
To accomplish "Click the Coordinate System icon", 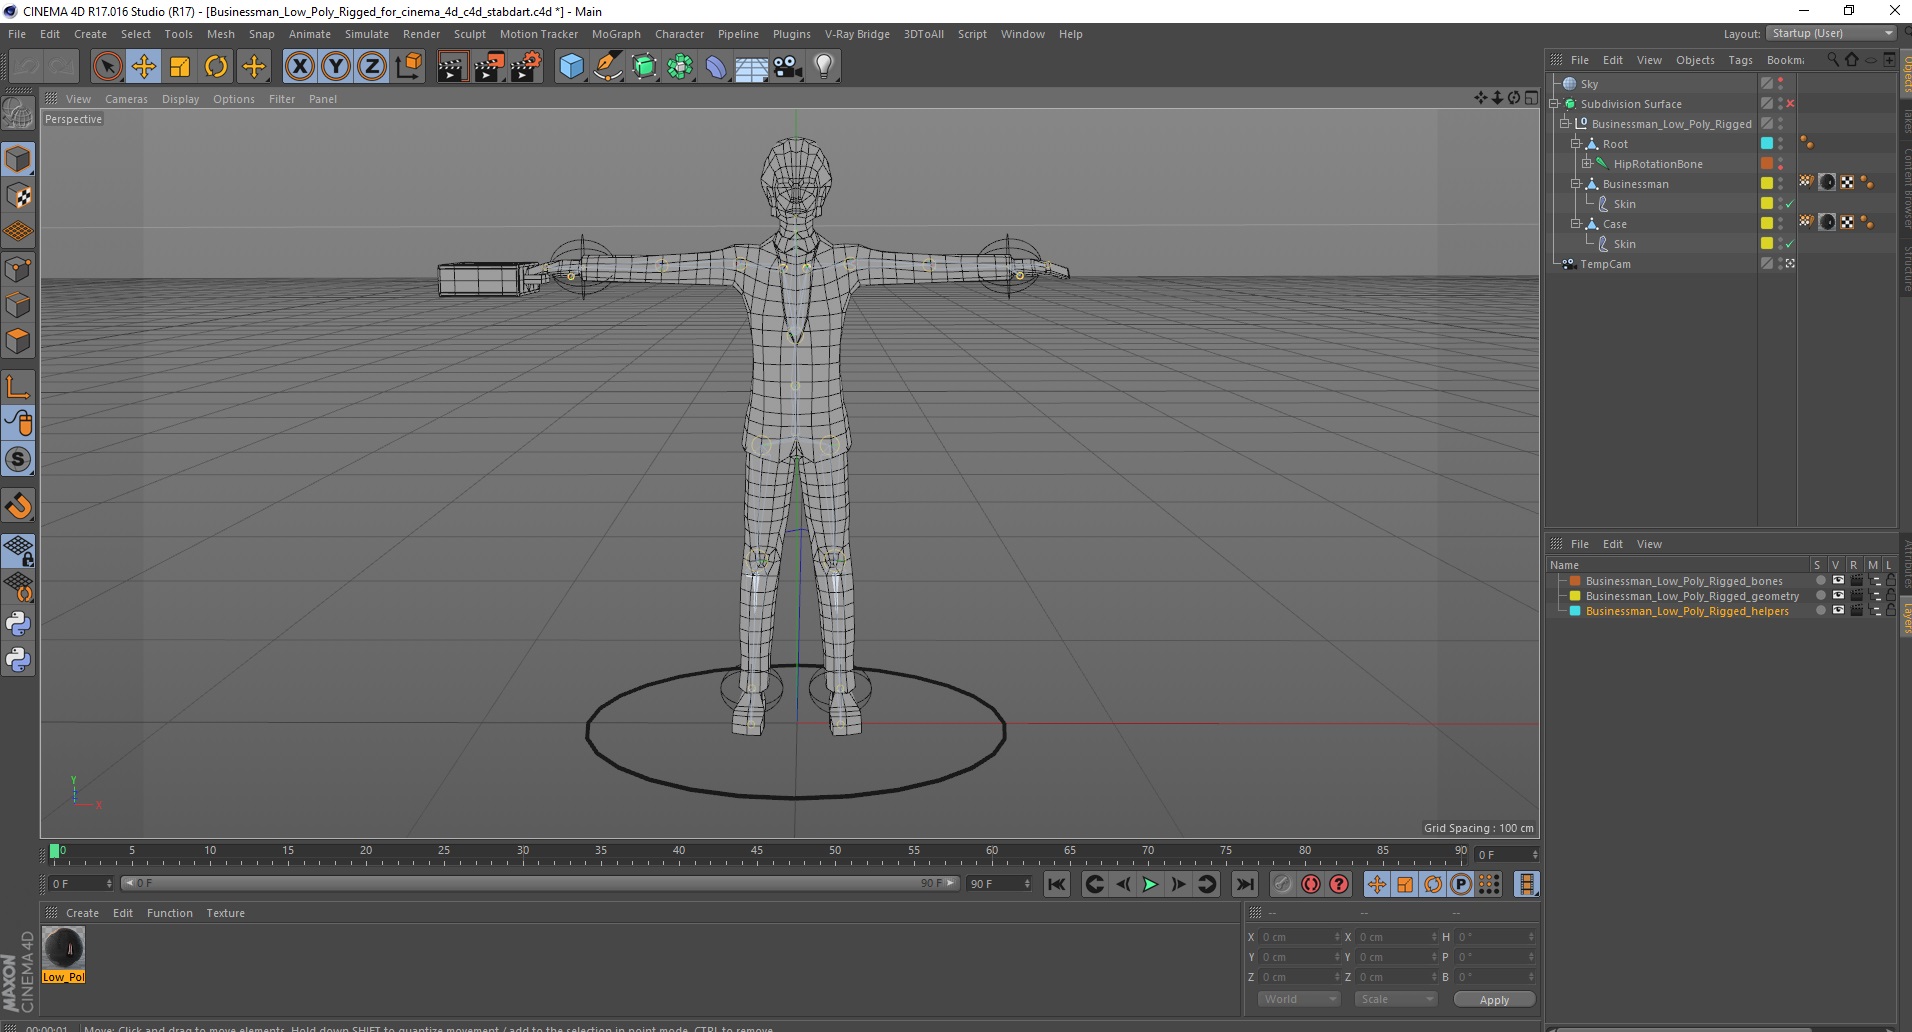I will pos(408,67).
